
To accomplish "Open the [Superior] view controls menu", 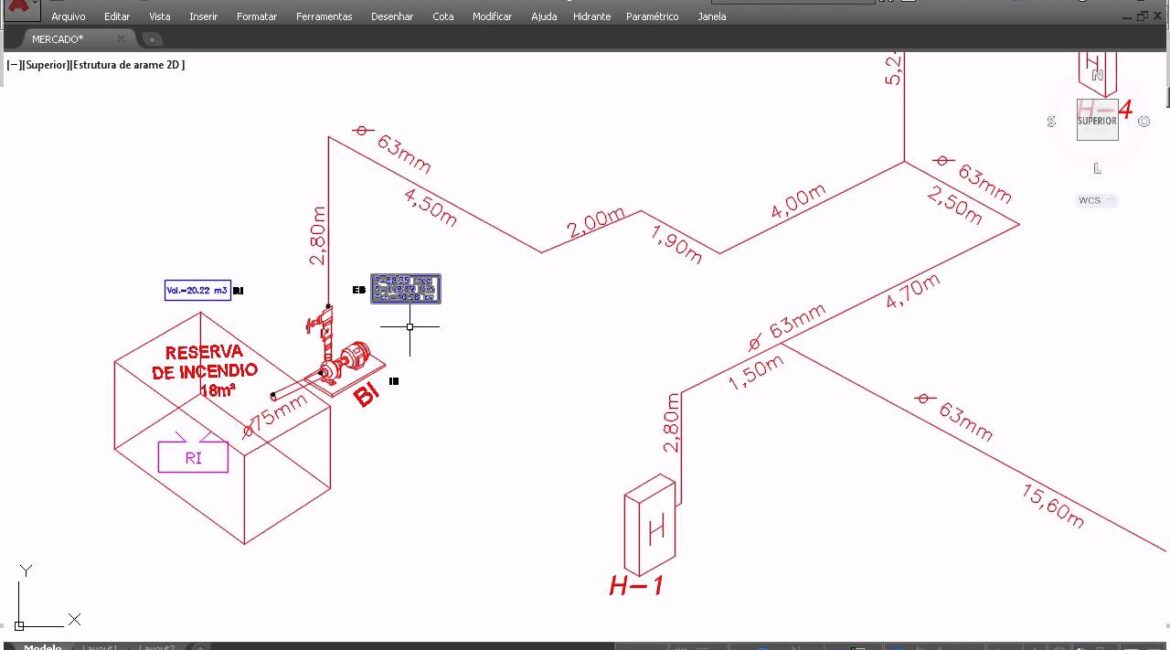I will click(47, 65).
